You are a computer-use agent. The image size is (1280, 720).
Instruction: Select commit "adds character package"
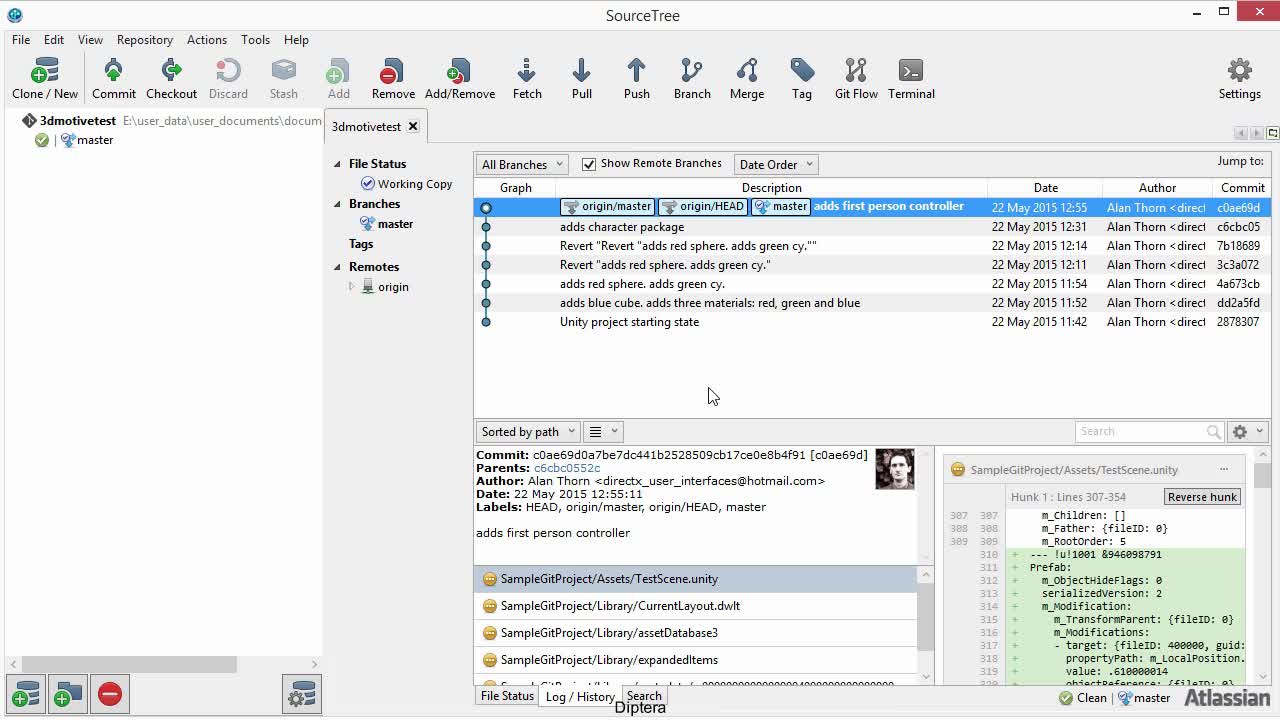(x=872, y=227)
